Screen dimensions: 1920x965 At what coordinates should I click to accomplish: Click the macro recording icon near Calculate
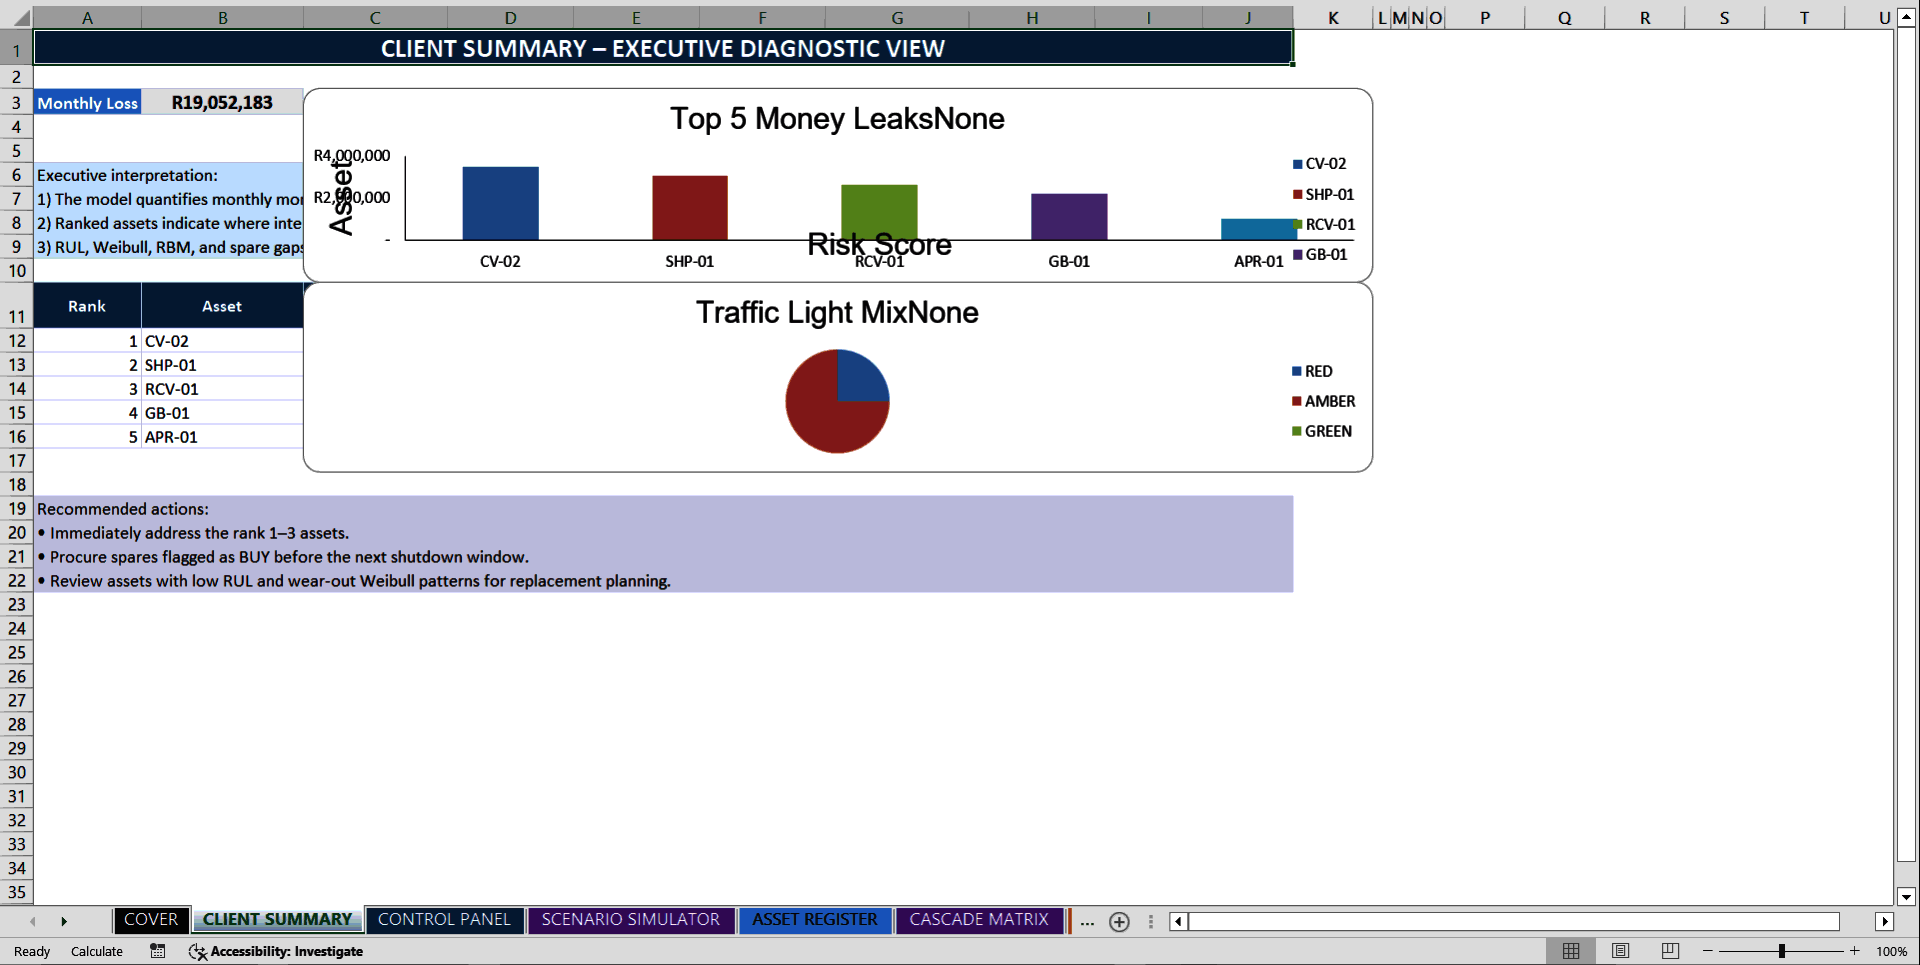coord(157,951)
